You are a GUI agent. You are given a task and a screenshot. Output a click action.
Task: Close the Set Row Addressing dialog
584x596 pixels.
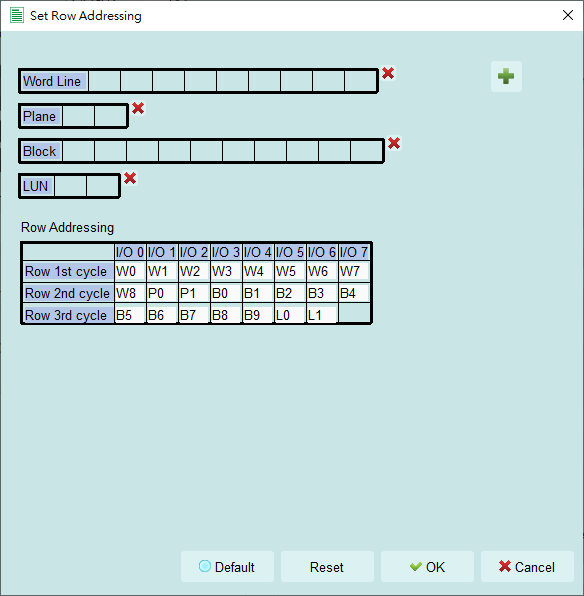pos(568,15)
